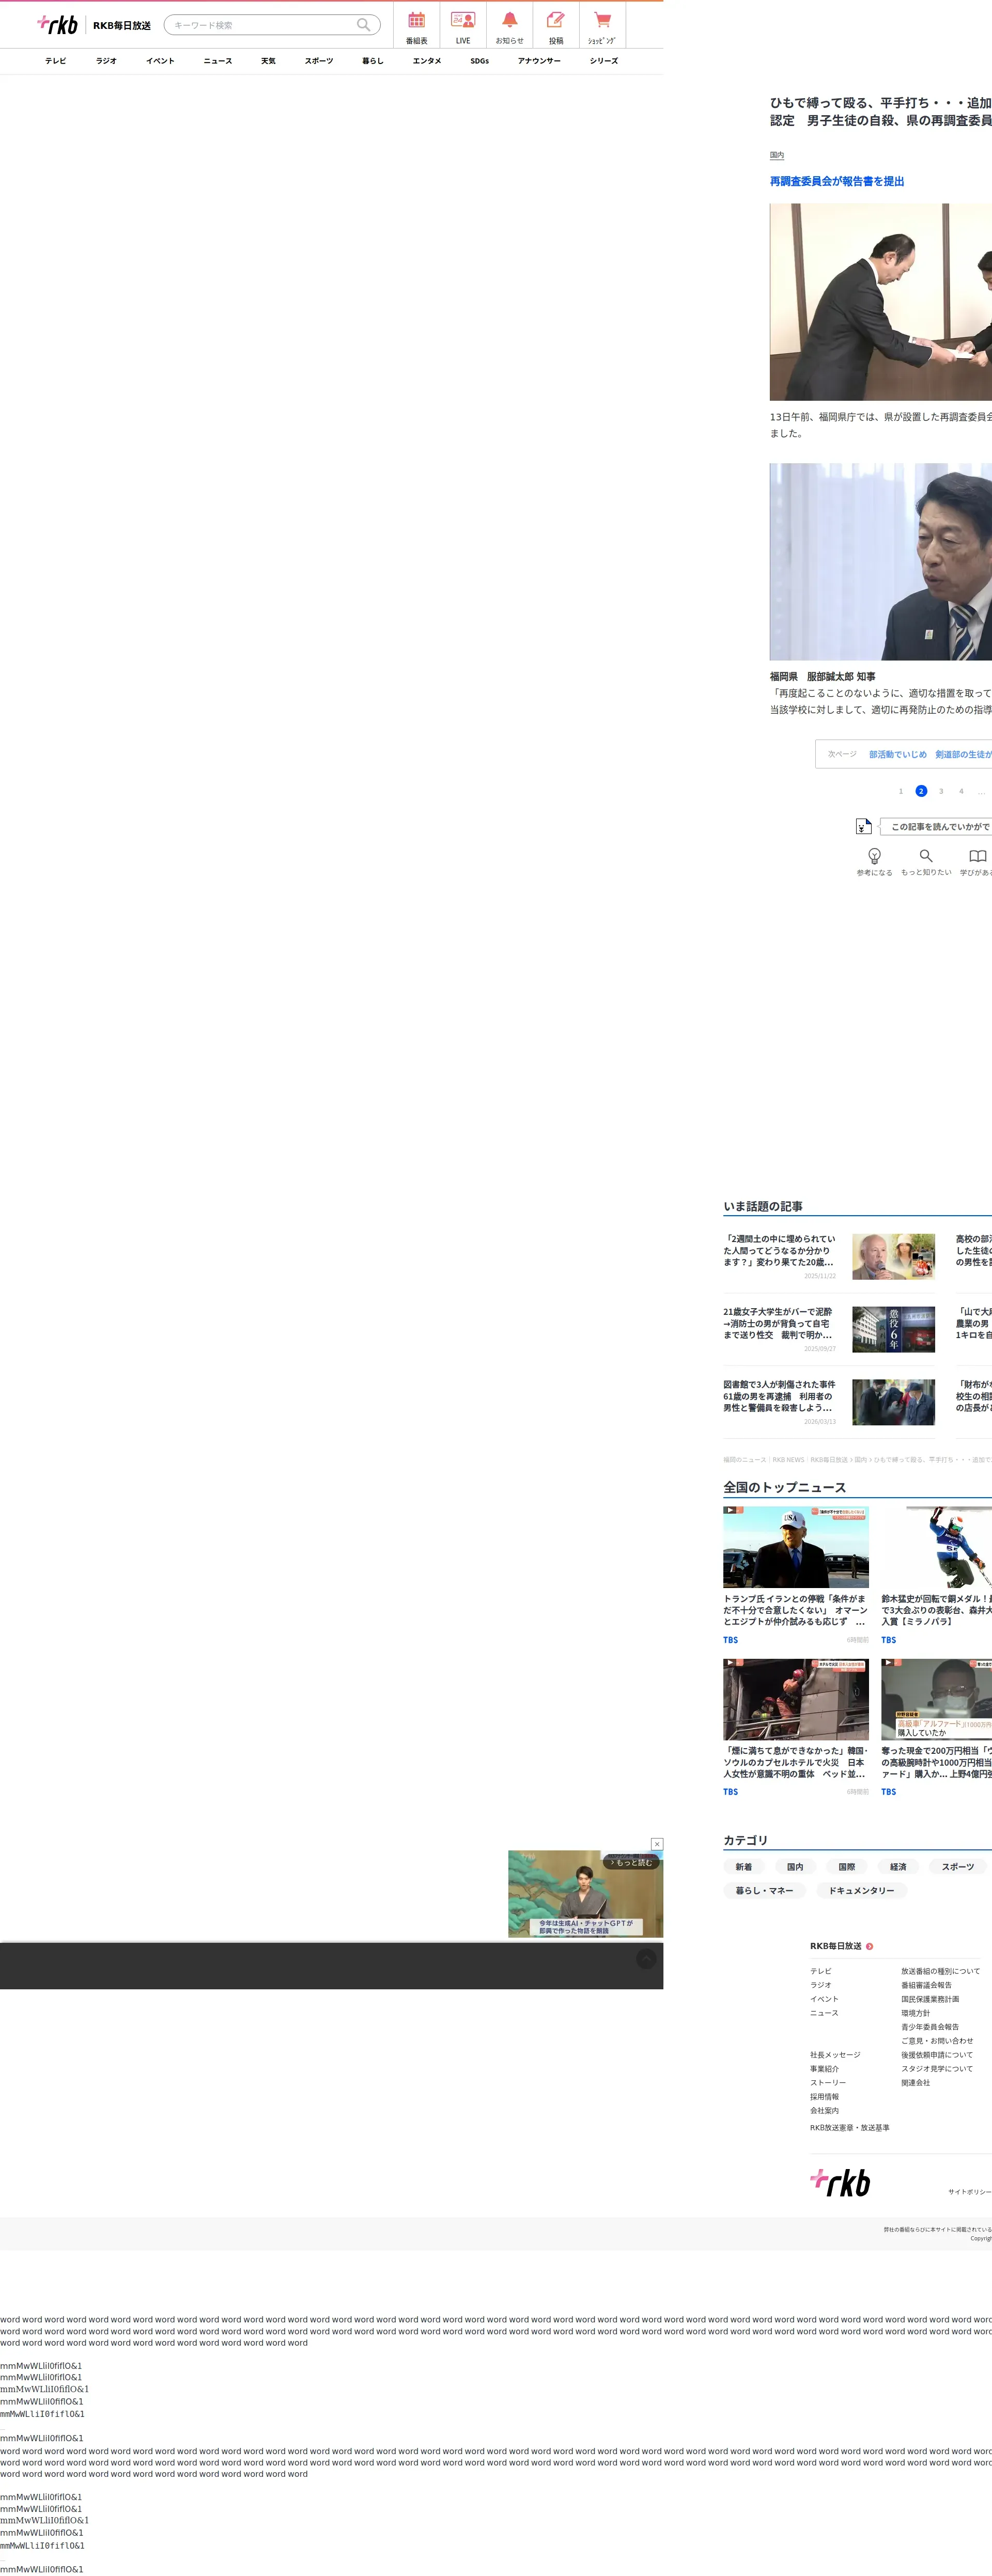Select the ニュース navigation menu item
Viewport: 992px width, 2576px height.
218,61
